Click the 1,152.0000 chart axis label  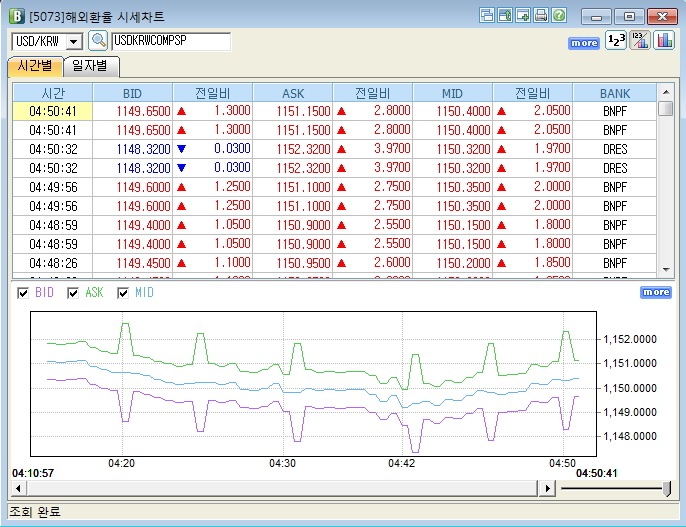[x=630, y=339]
